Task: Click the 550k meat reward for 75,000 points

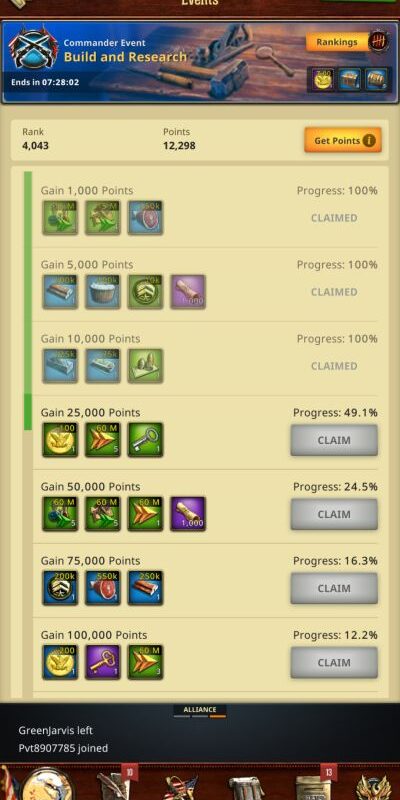Action: tap(103, 588)
